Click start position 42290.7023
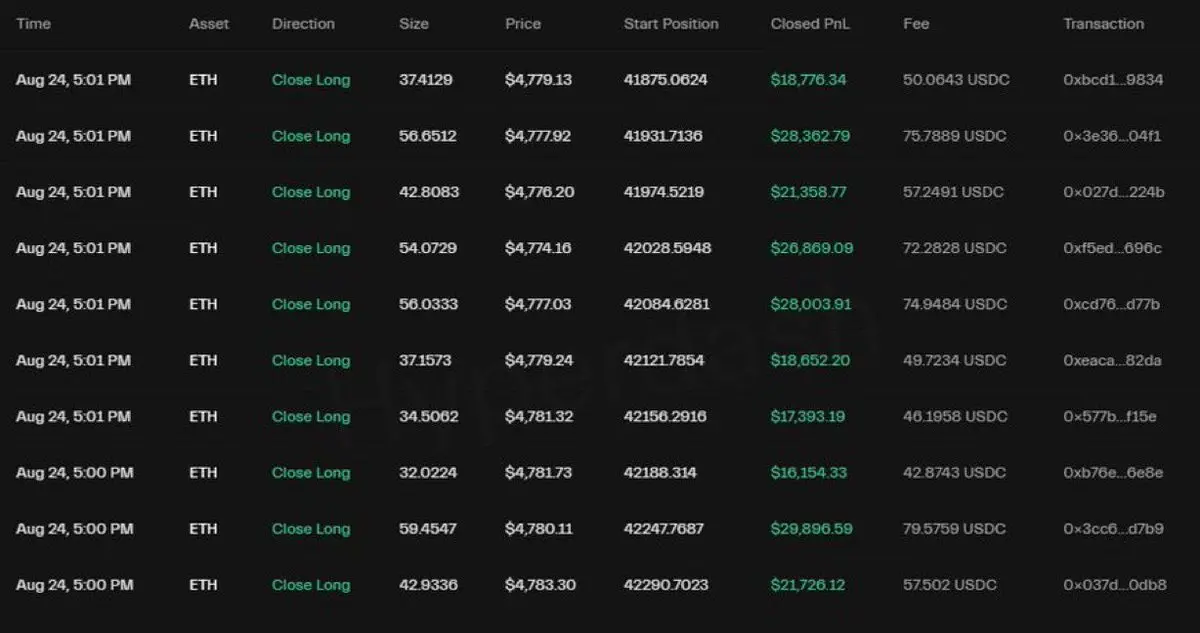1200x633 pixels. 667,584
